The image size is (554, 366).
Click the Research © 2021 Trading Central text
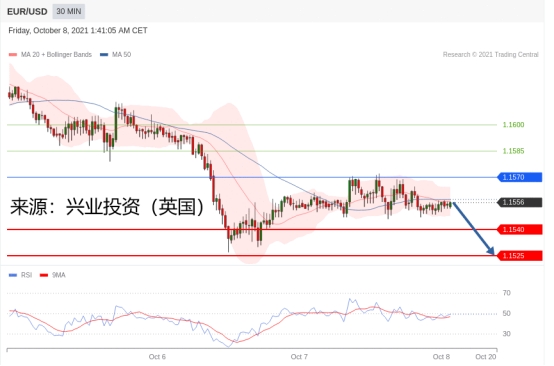(490, 55)
